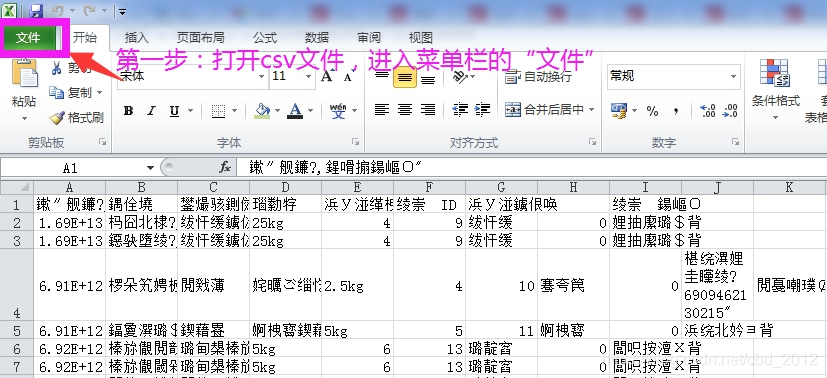This screenshot has width=827, height=378.
Task: Open the font size 11 dropdown
Action: coord(309,76)
